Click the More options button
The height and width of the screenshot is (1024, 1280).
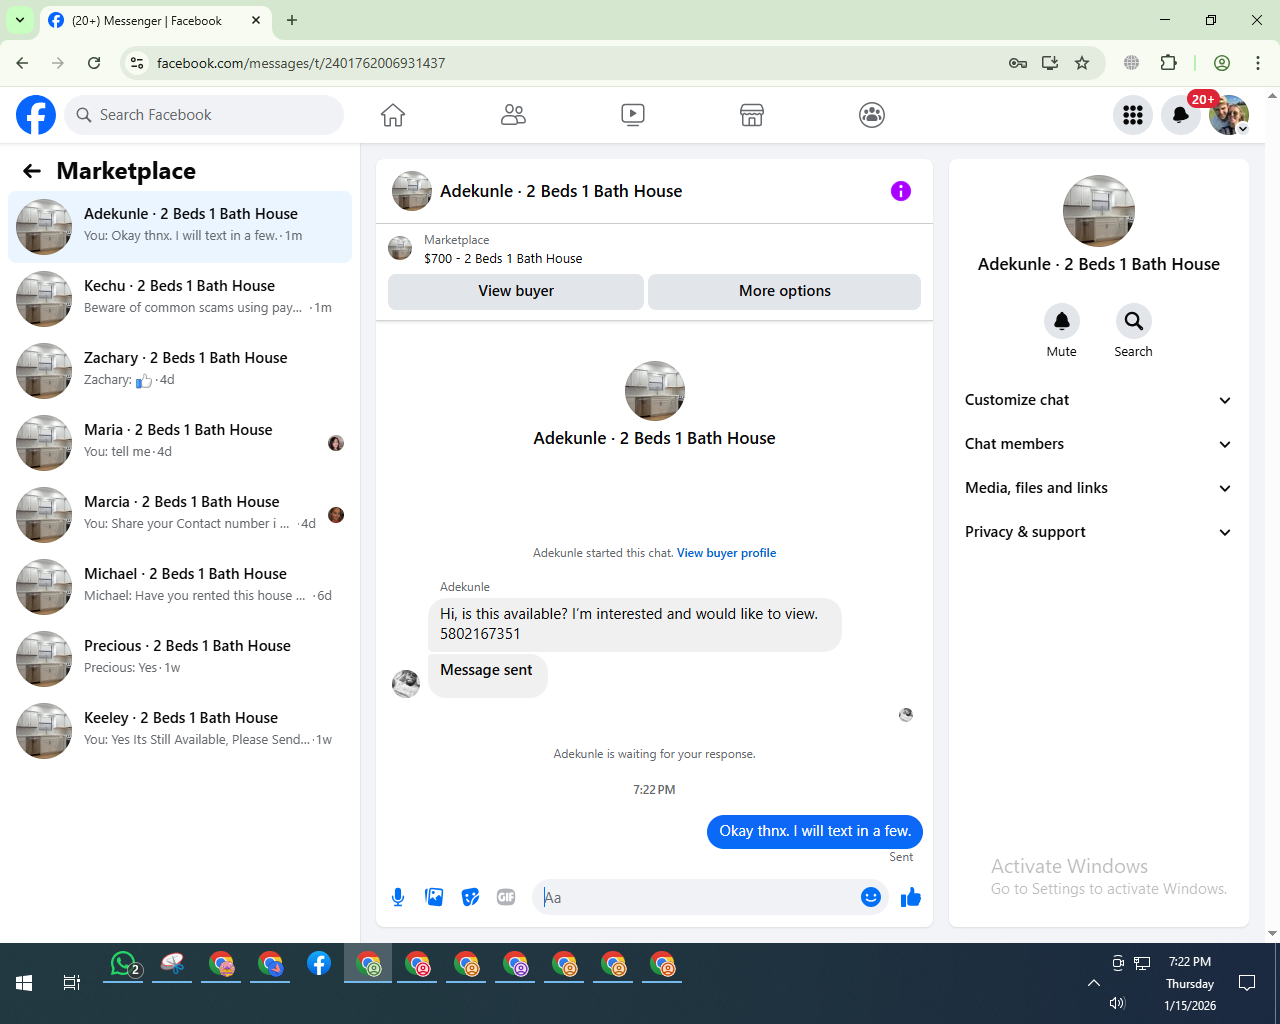click(x=785, y=291)
